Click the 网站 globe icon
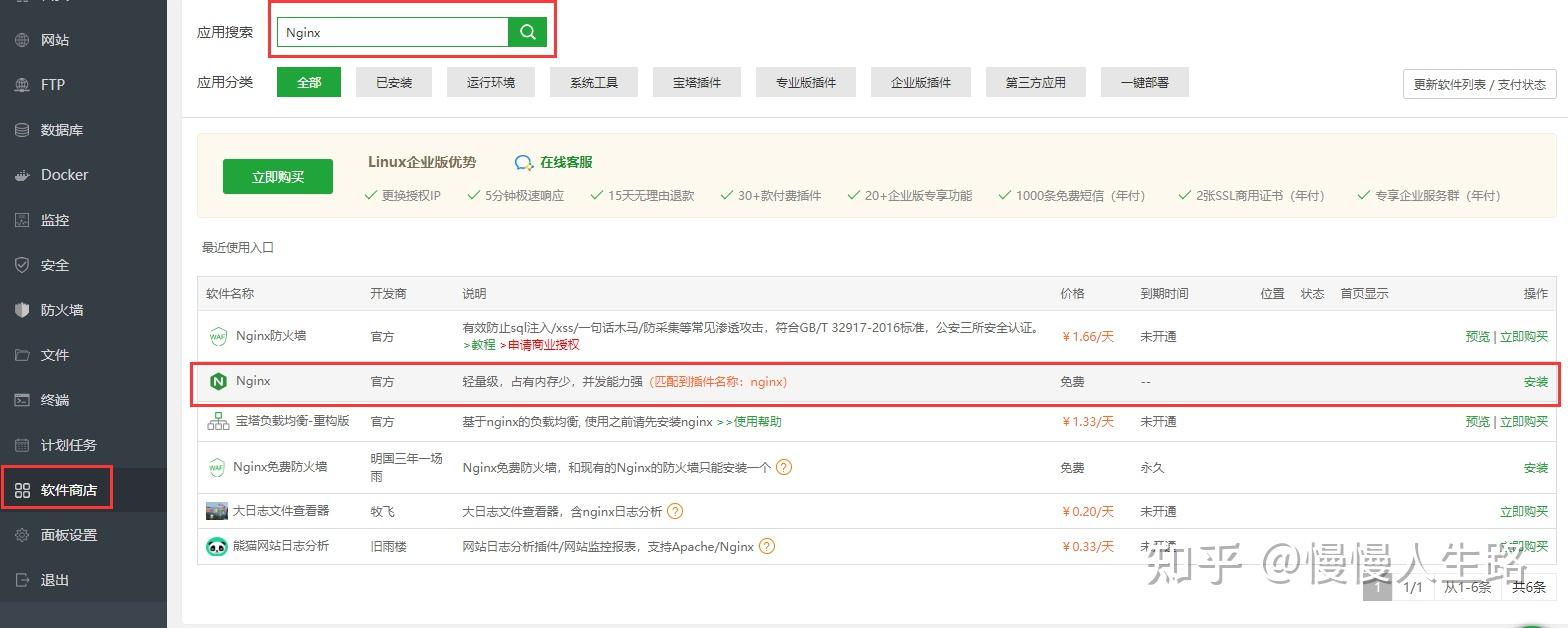 [x=22, y=40]
